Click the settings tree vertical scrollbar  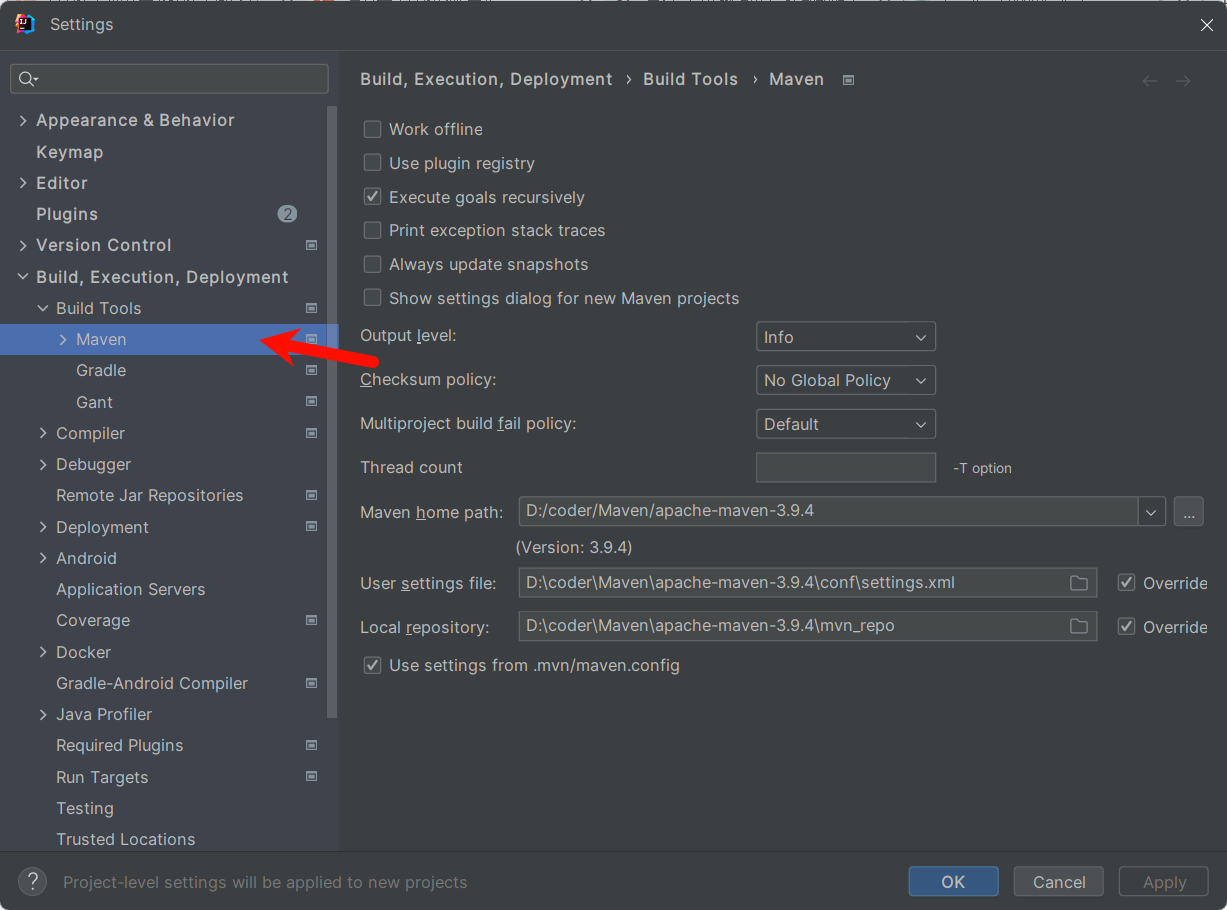tap(332, 410)
